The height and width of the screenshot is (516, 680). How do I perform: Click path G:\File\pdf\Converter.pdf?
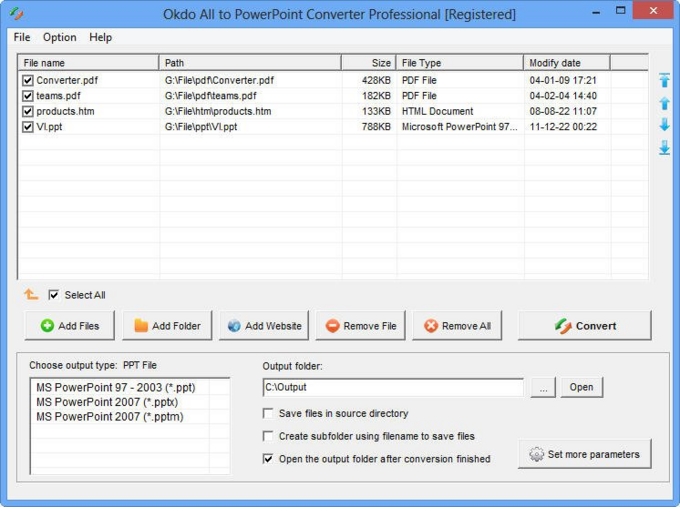coord(219,80)
